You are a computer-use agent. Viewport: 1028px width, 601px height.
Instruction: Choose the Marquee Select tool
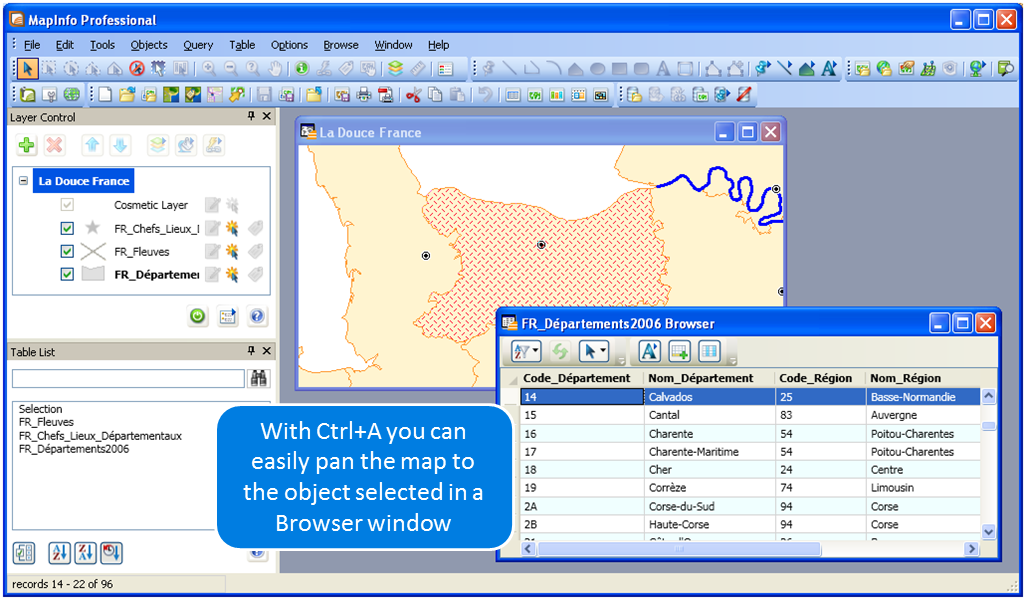tap(49, 68)
